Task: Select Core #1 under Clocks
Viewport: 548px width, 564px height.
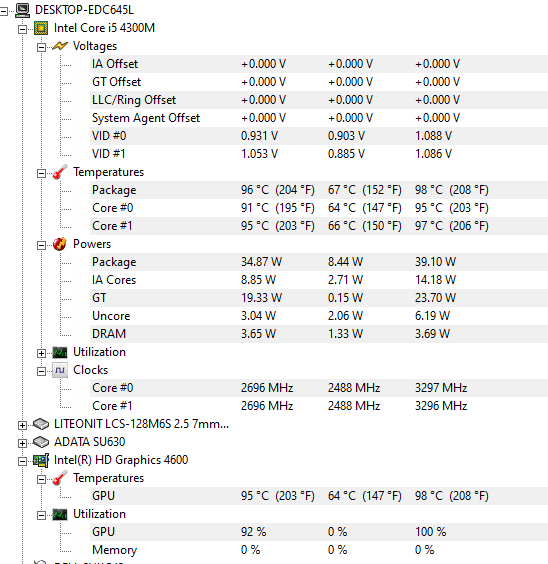Action: [x=112, y=406]
